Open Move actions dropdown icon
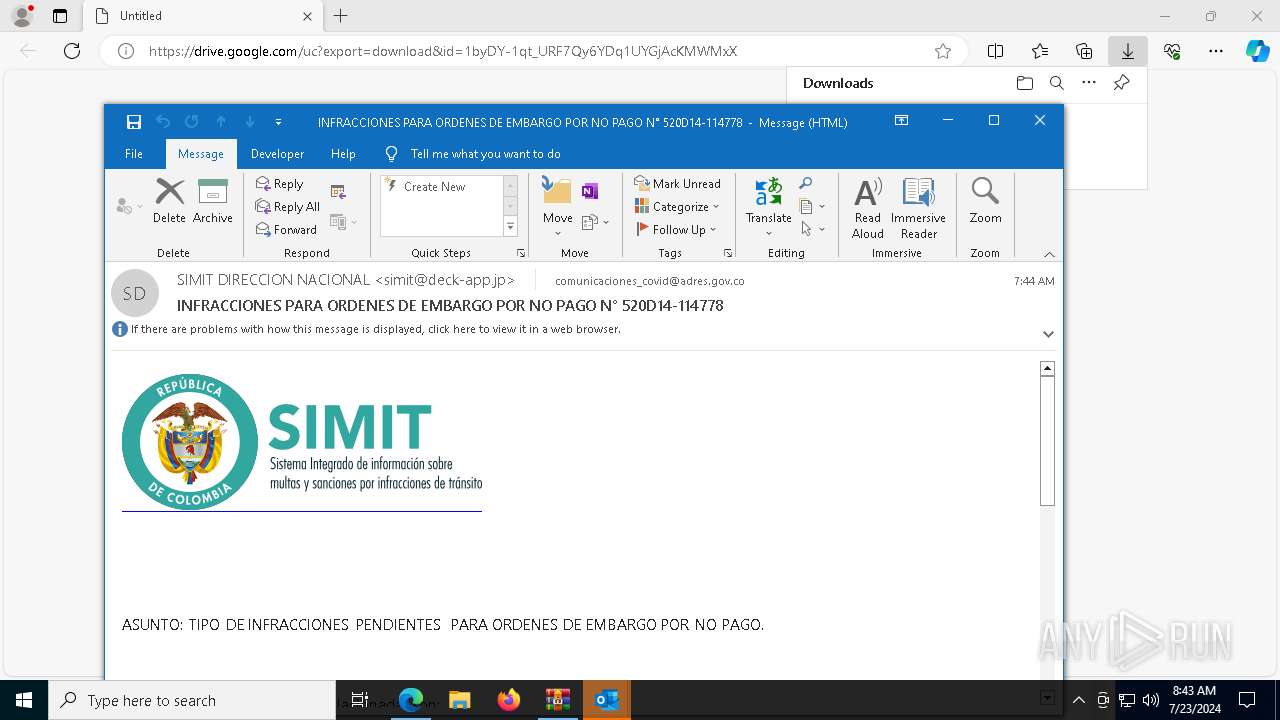The width and height of the screenshot is (1280, 720). (595, 222)
